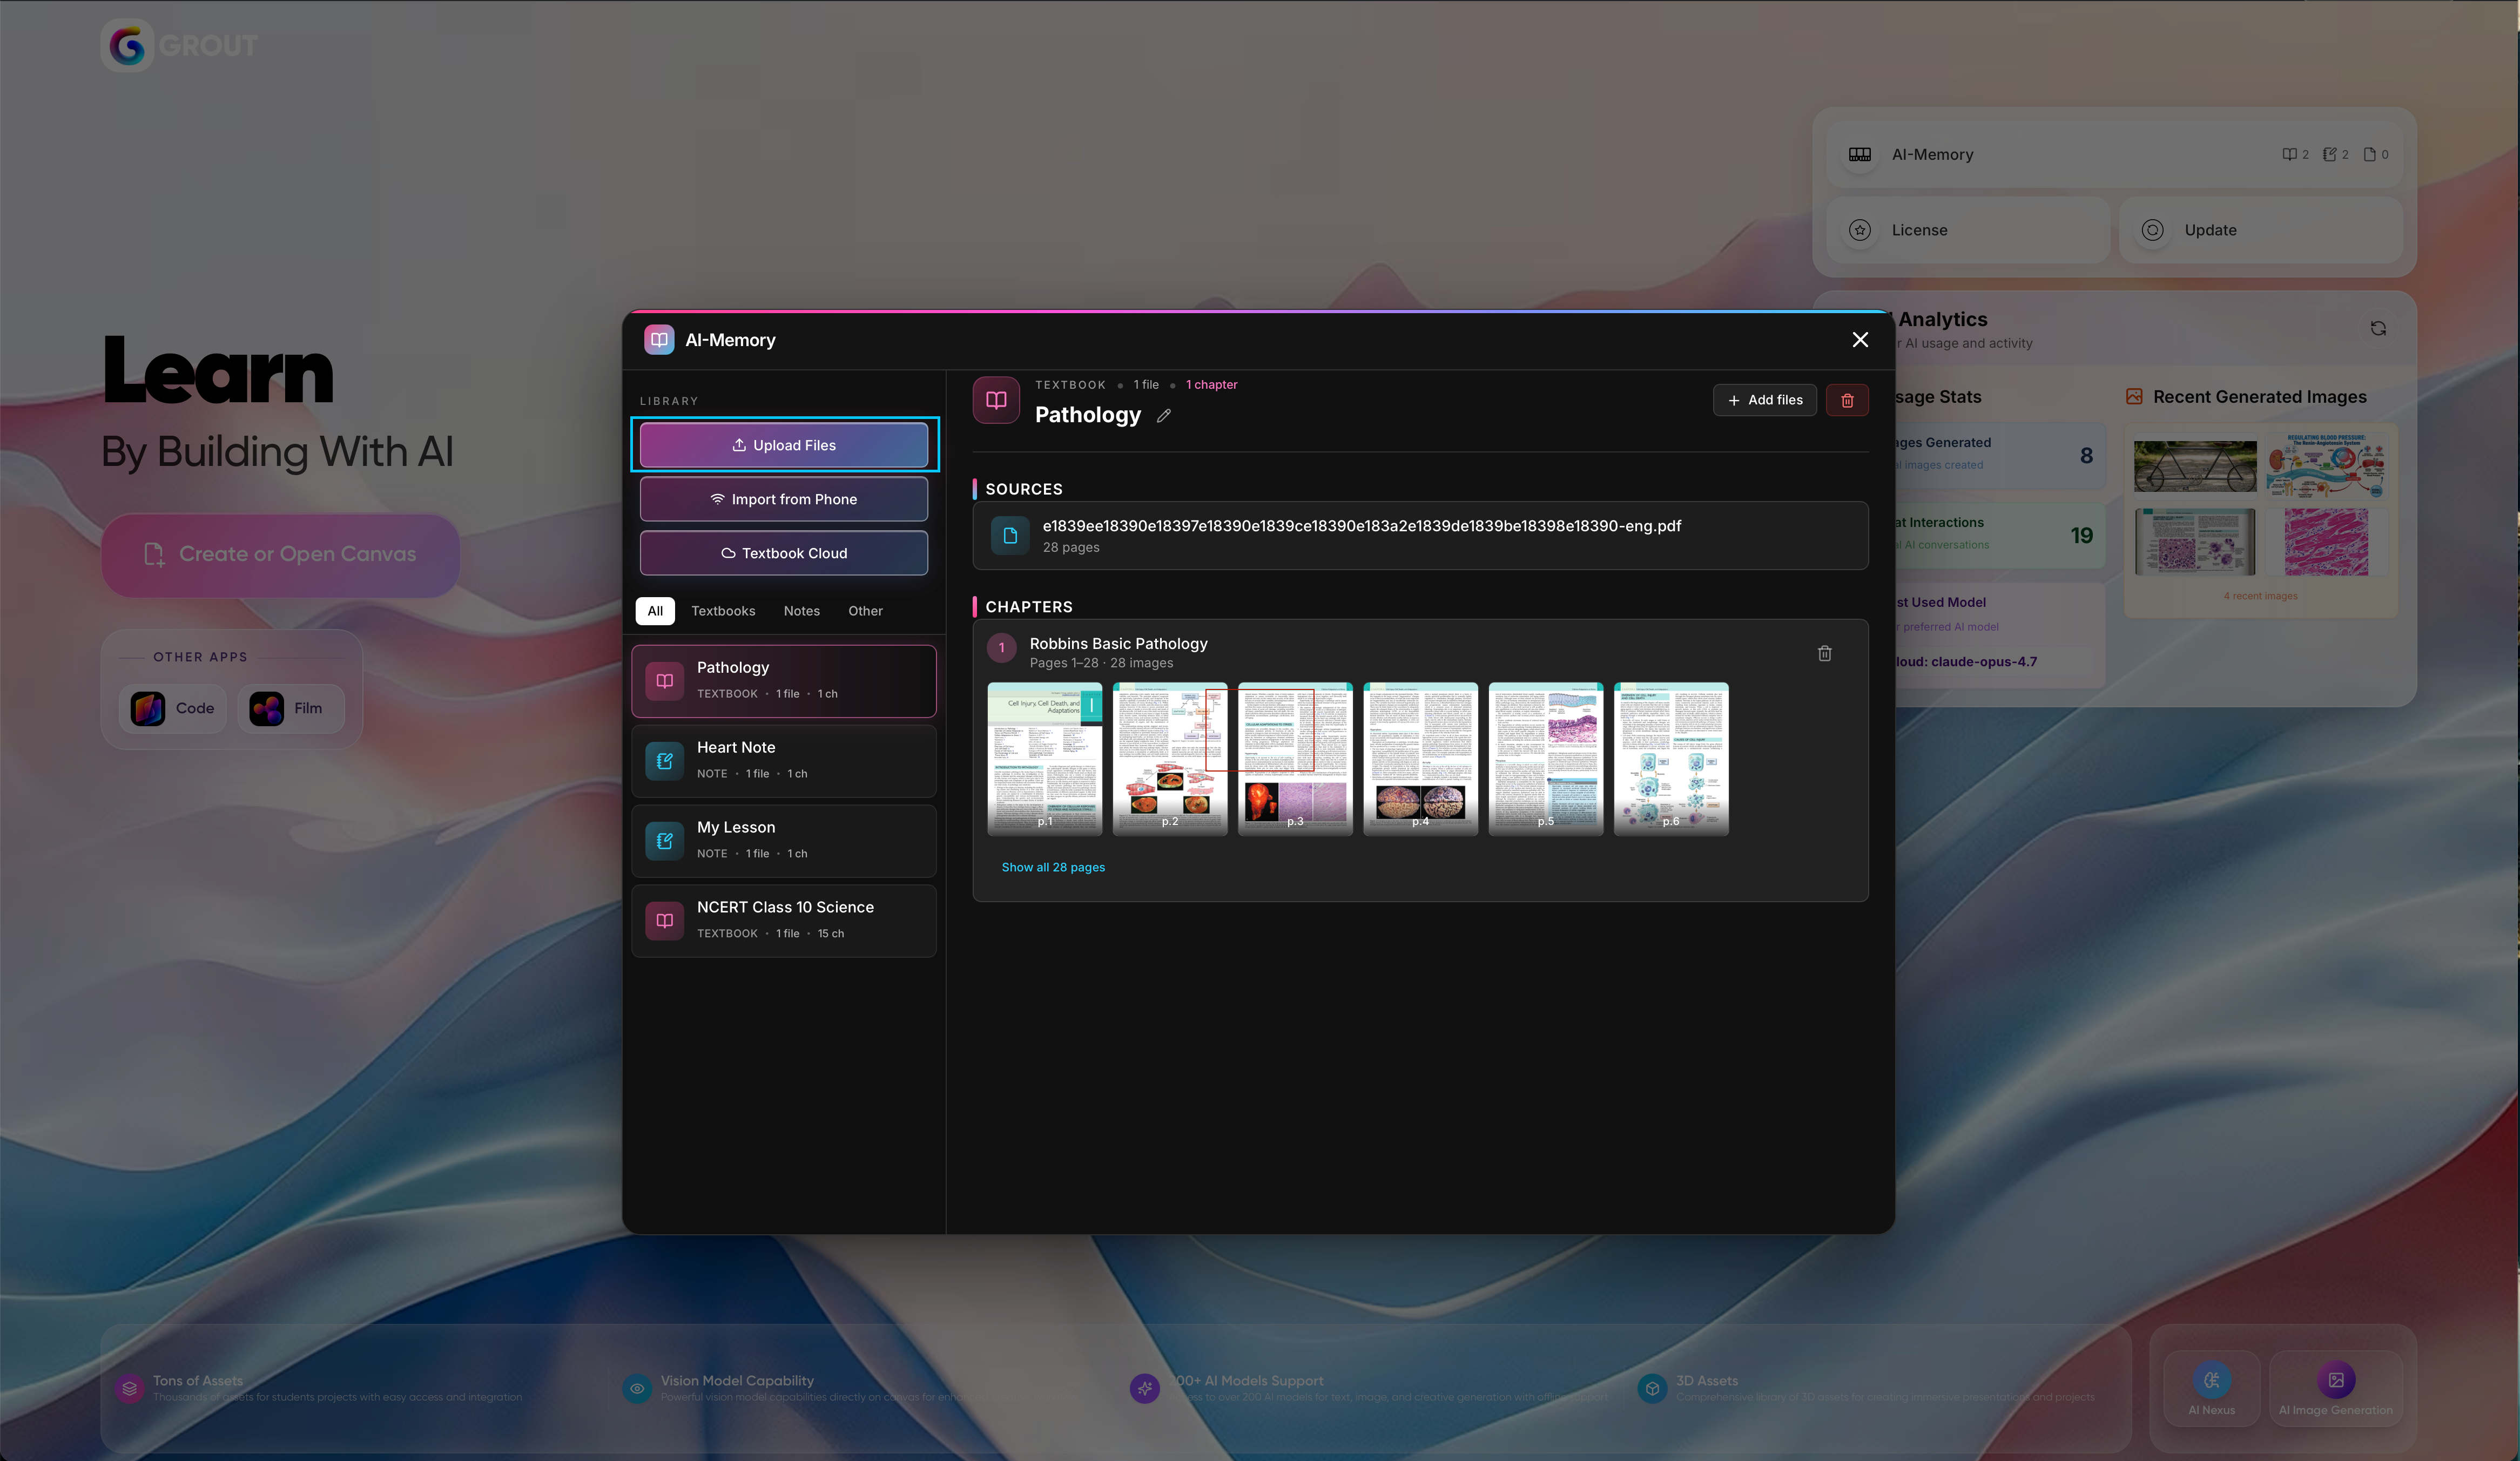
Task: Select the source PDF filename row
Action: coord(1420,536)
